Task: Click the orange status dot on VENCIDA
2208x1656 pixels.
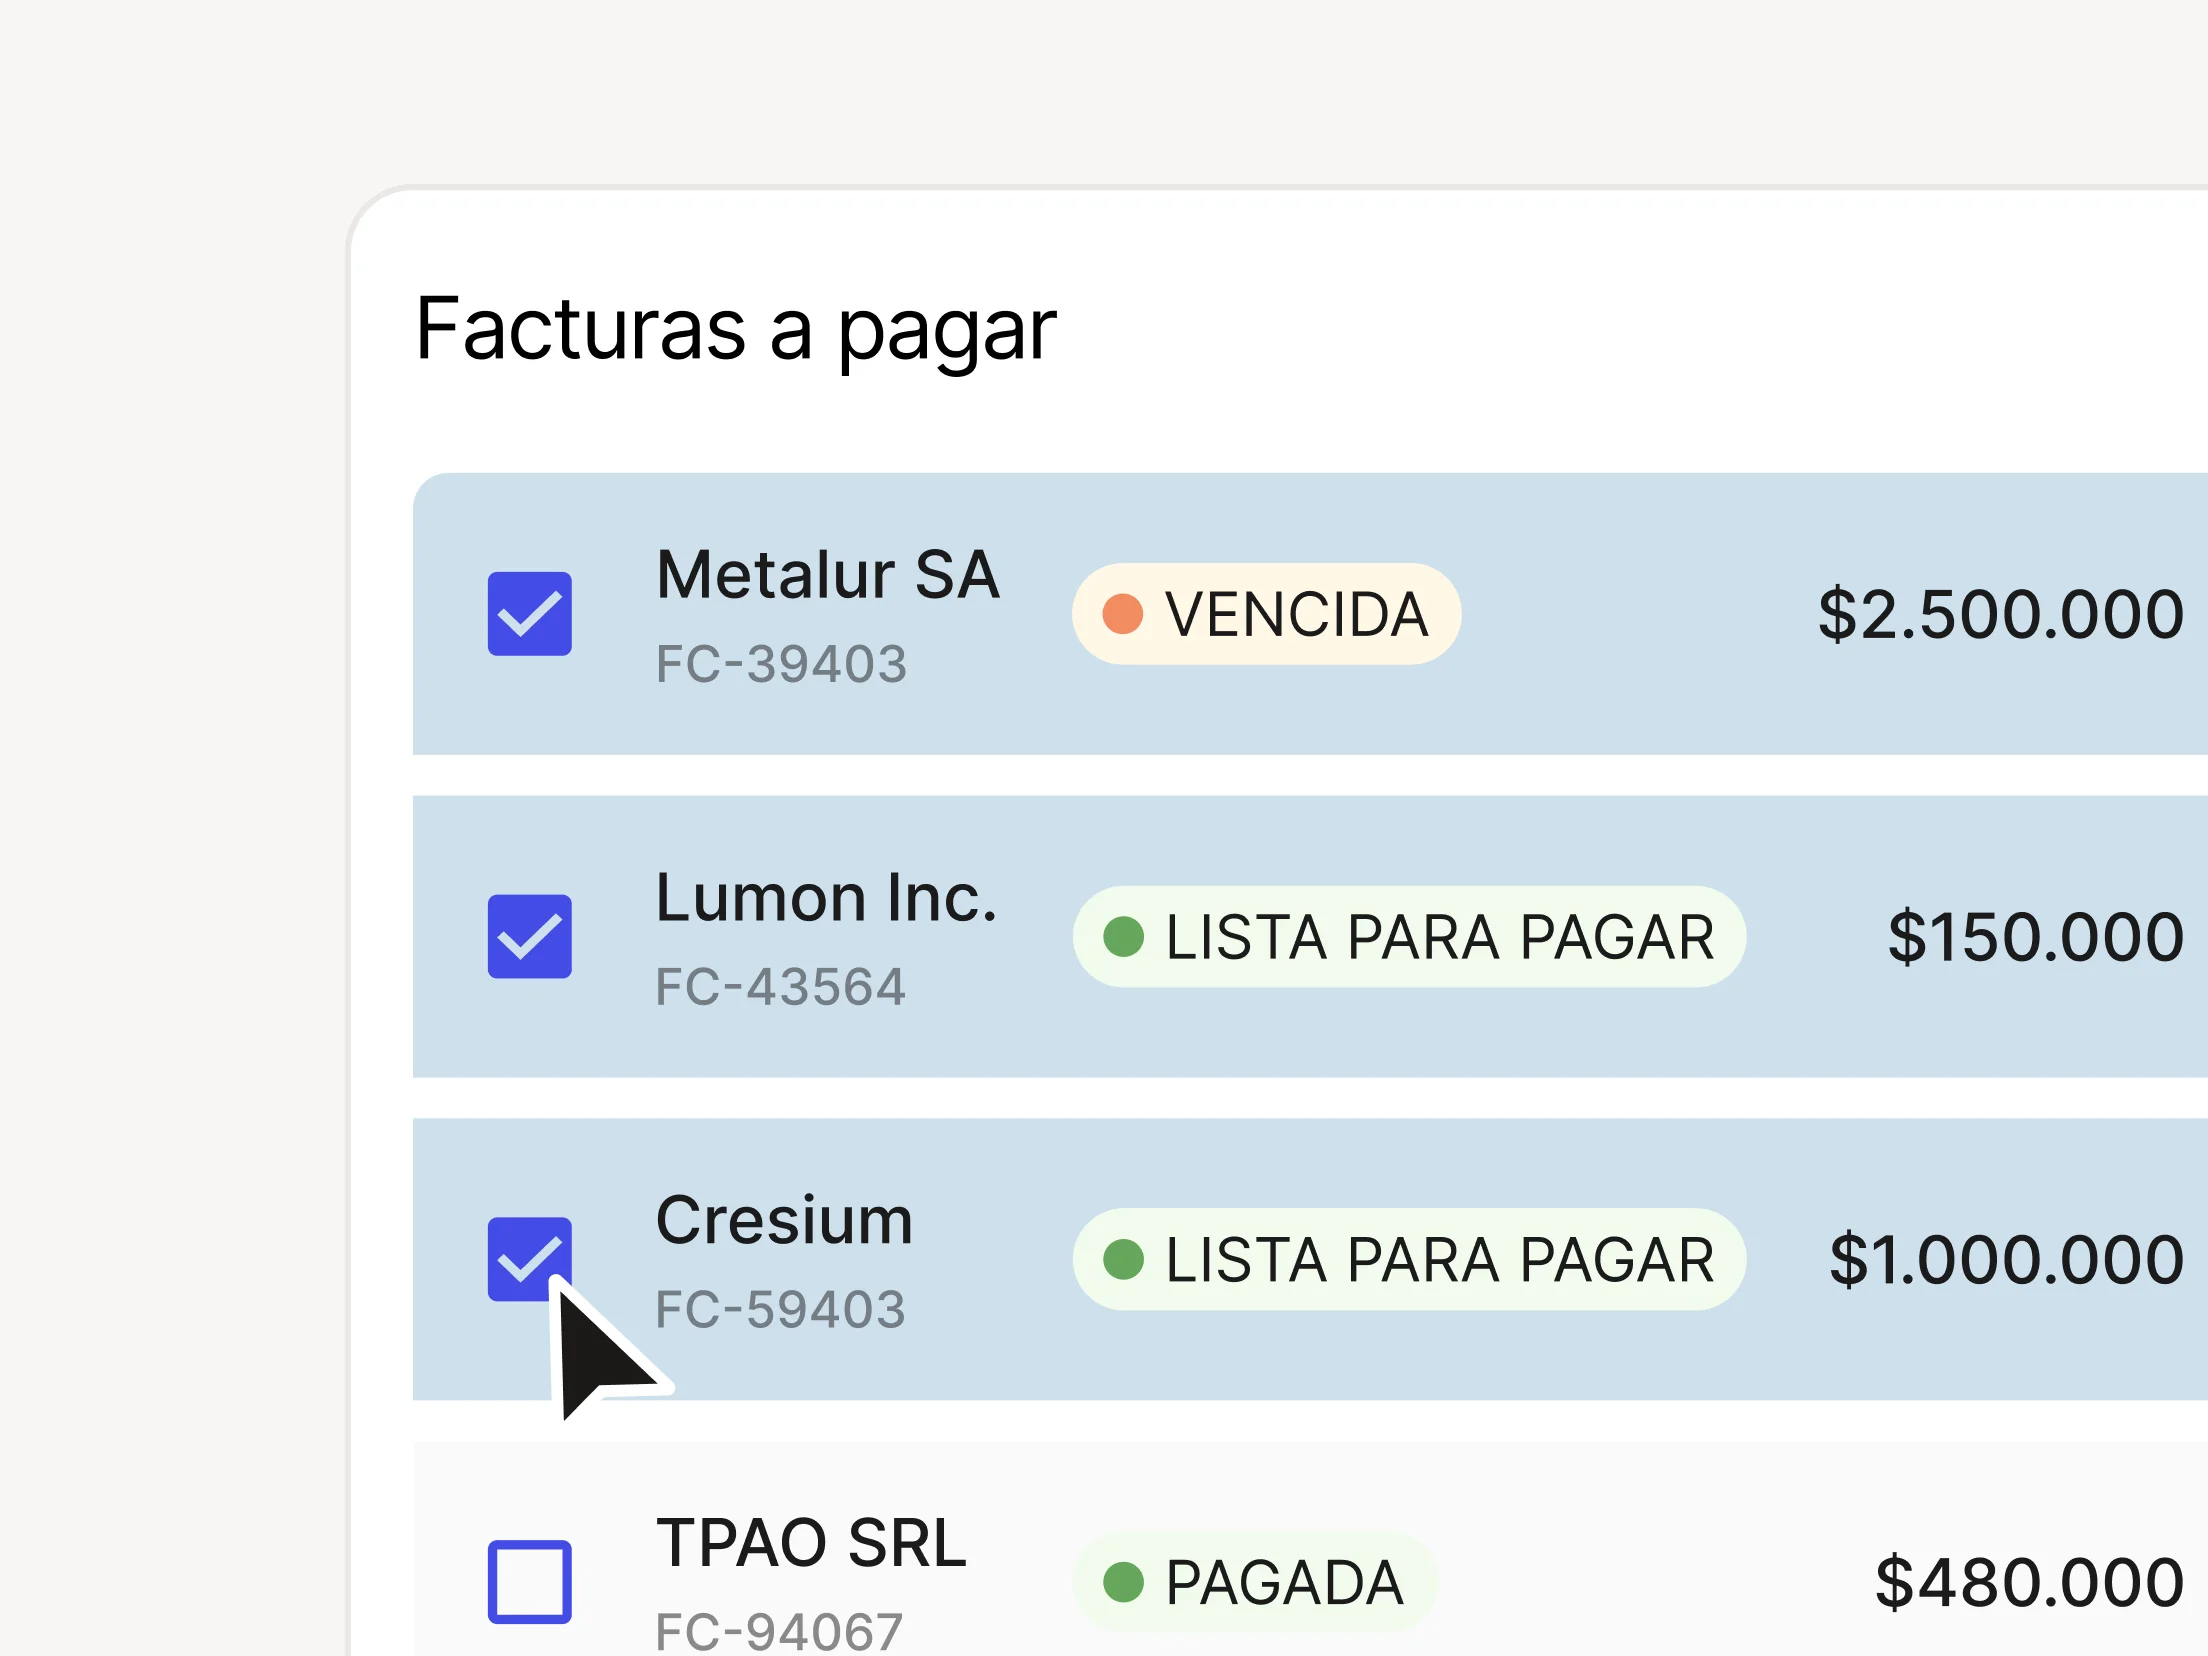Action: coord(1125,615)
